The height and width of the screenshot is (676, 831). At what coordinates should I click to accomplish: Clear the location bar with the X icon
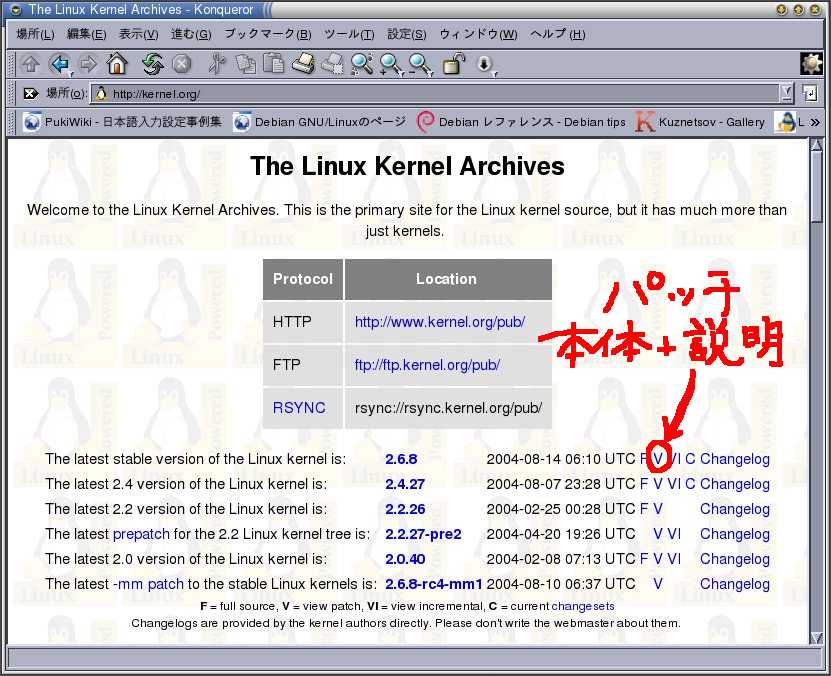[x=31, y=93]
